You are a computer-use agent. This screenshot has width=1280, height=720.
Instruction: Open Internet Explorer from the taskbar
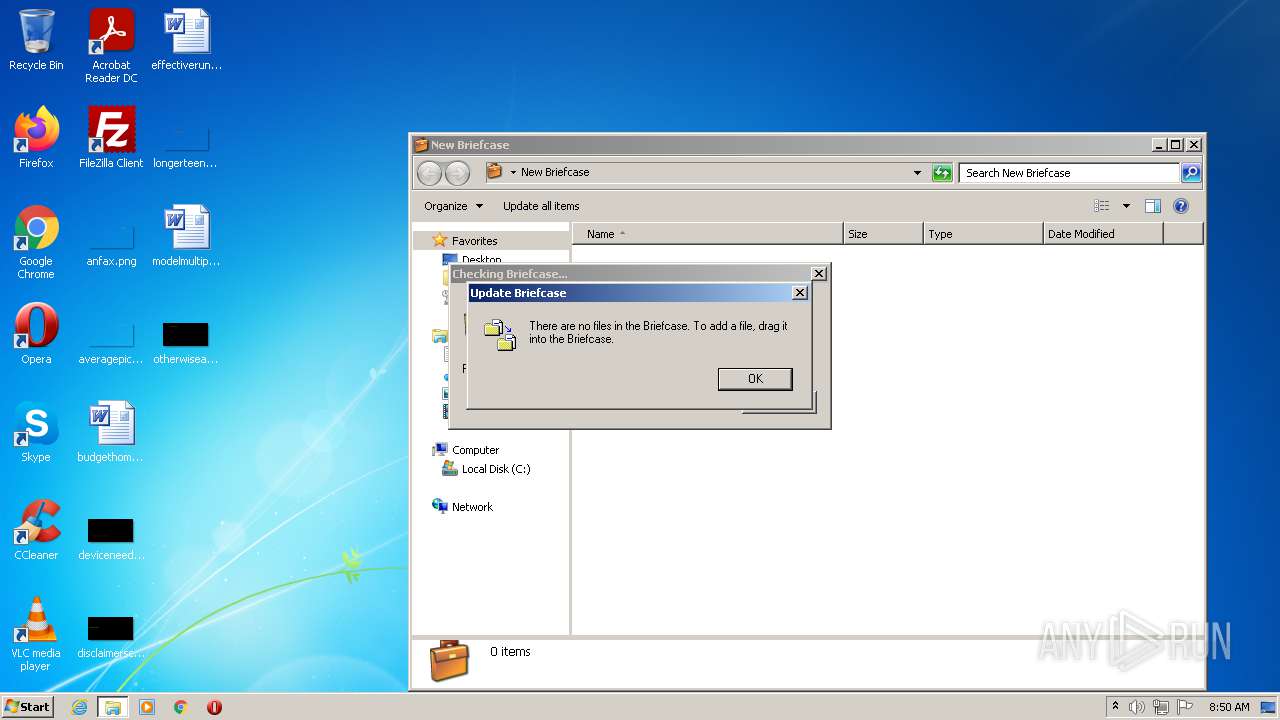click(x=80, y=707)
